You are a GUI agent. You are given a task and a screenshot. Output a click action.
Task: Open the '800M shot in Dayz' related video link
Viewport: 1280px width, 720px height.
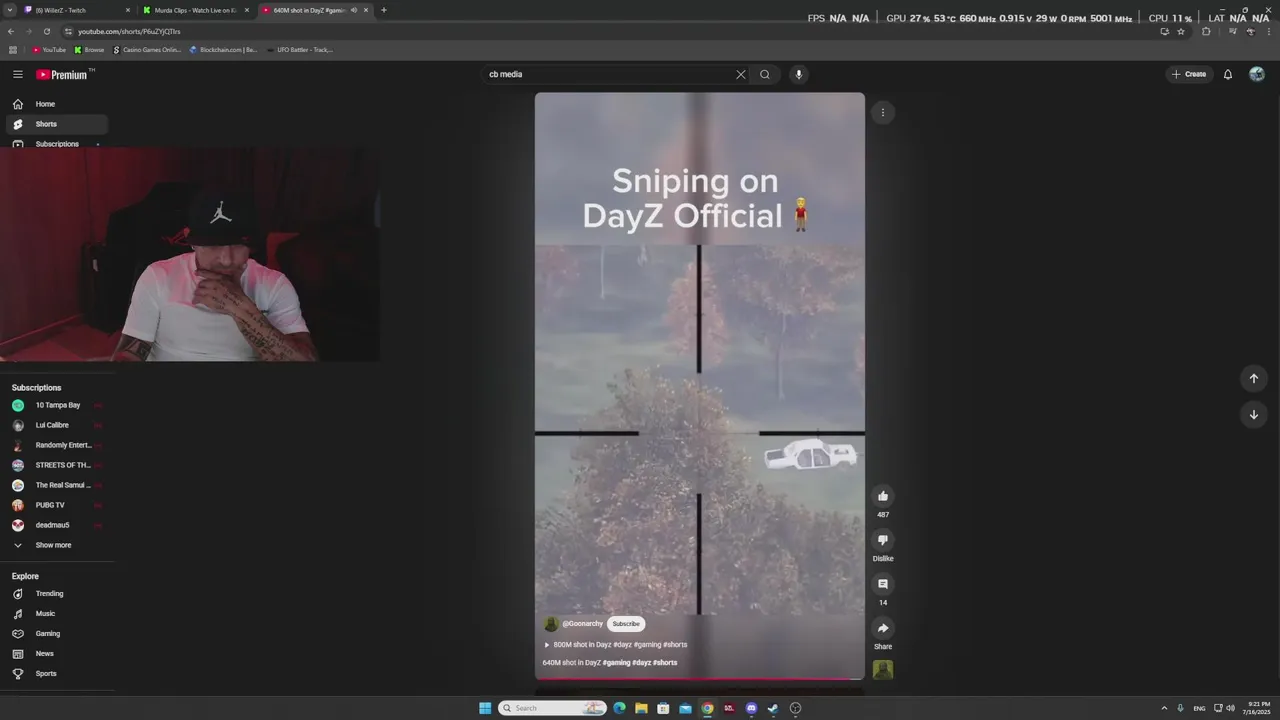[x=615, y=645]
